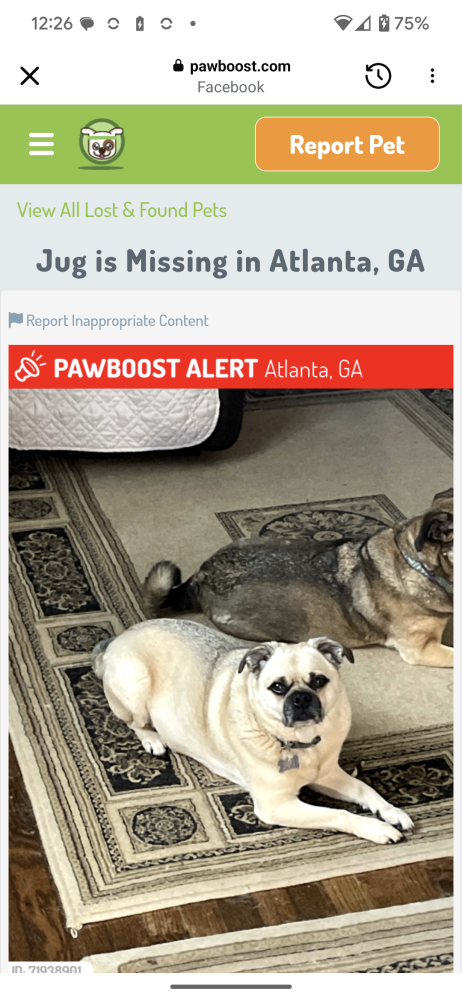
Task: Tap the lock icon beside pawboost.com
Action: click(x=179, y=66)
